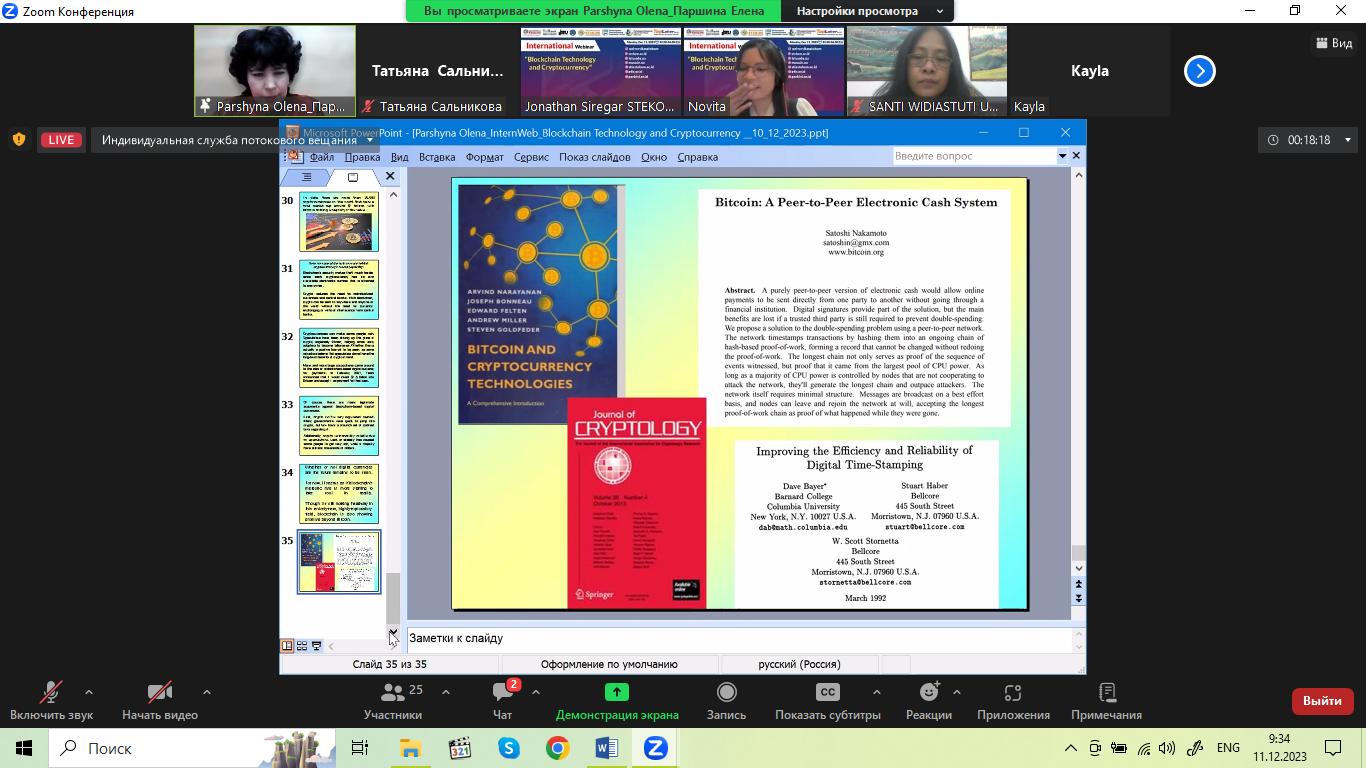Select slide 33 thumbnail
The height and width of the screenshot is (768, 1366).
[x=339, y=425]
